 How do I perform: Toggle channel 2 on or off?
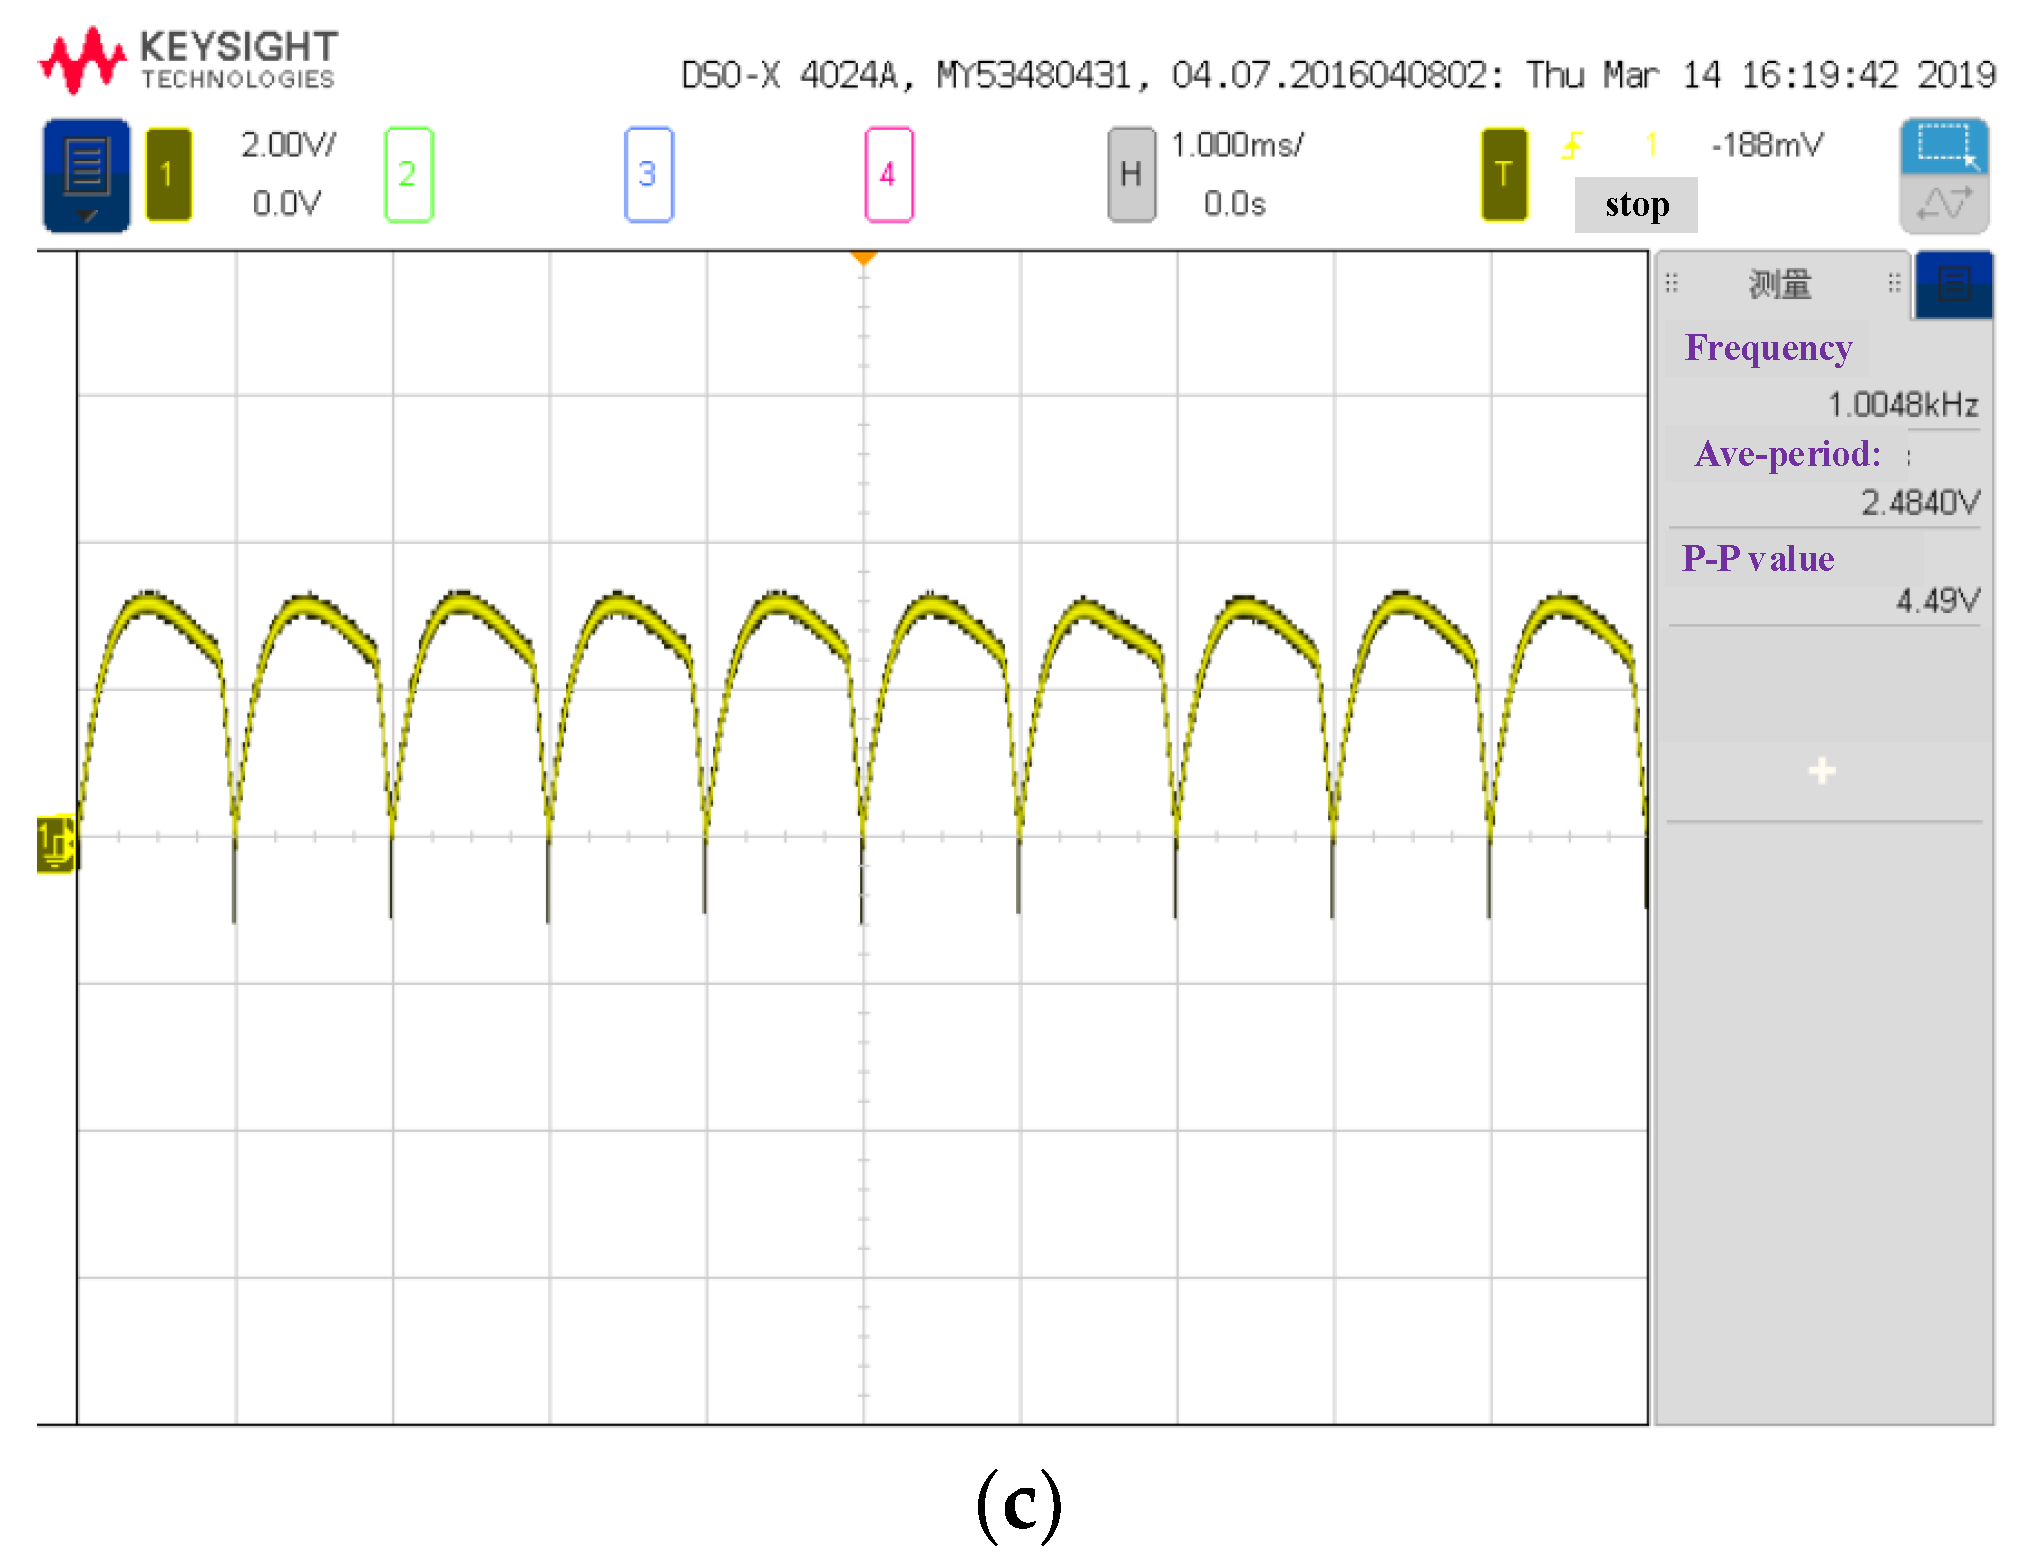[x=408, y=175]
